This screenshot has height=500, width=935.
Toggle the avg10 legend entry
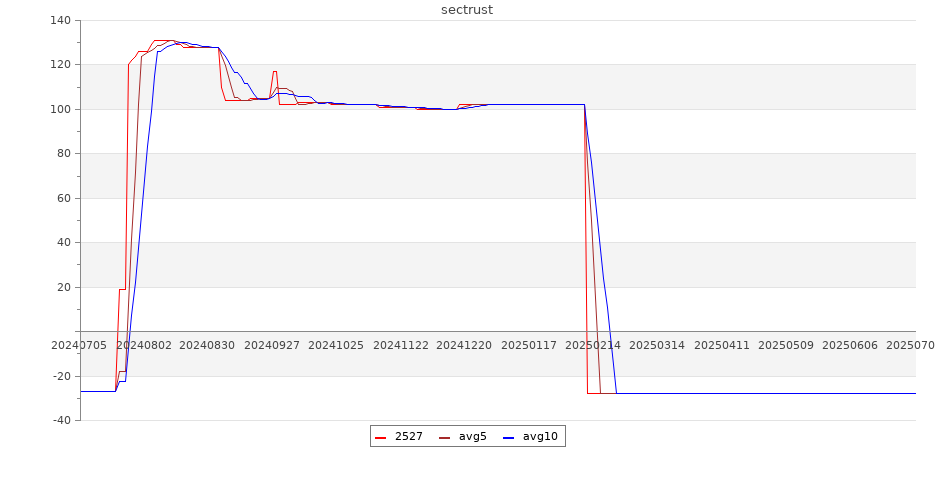tap(540, 437)
